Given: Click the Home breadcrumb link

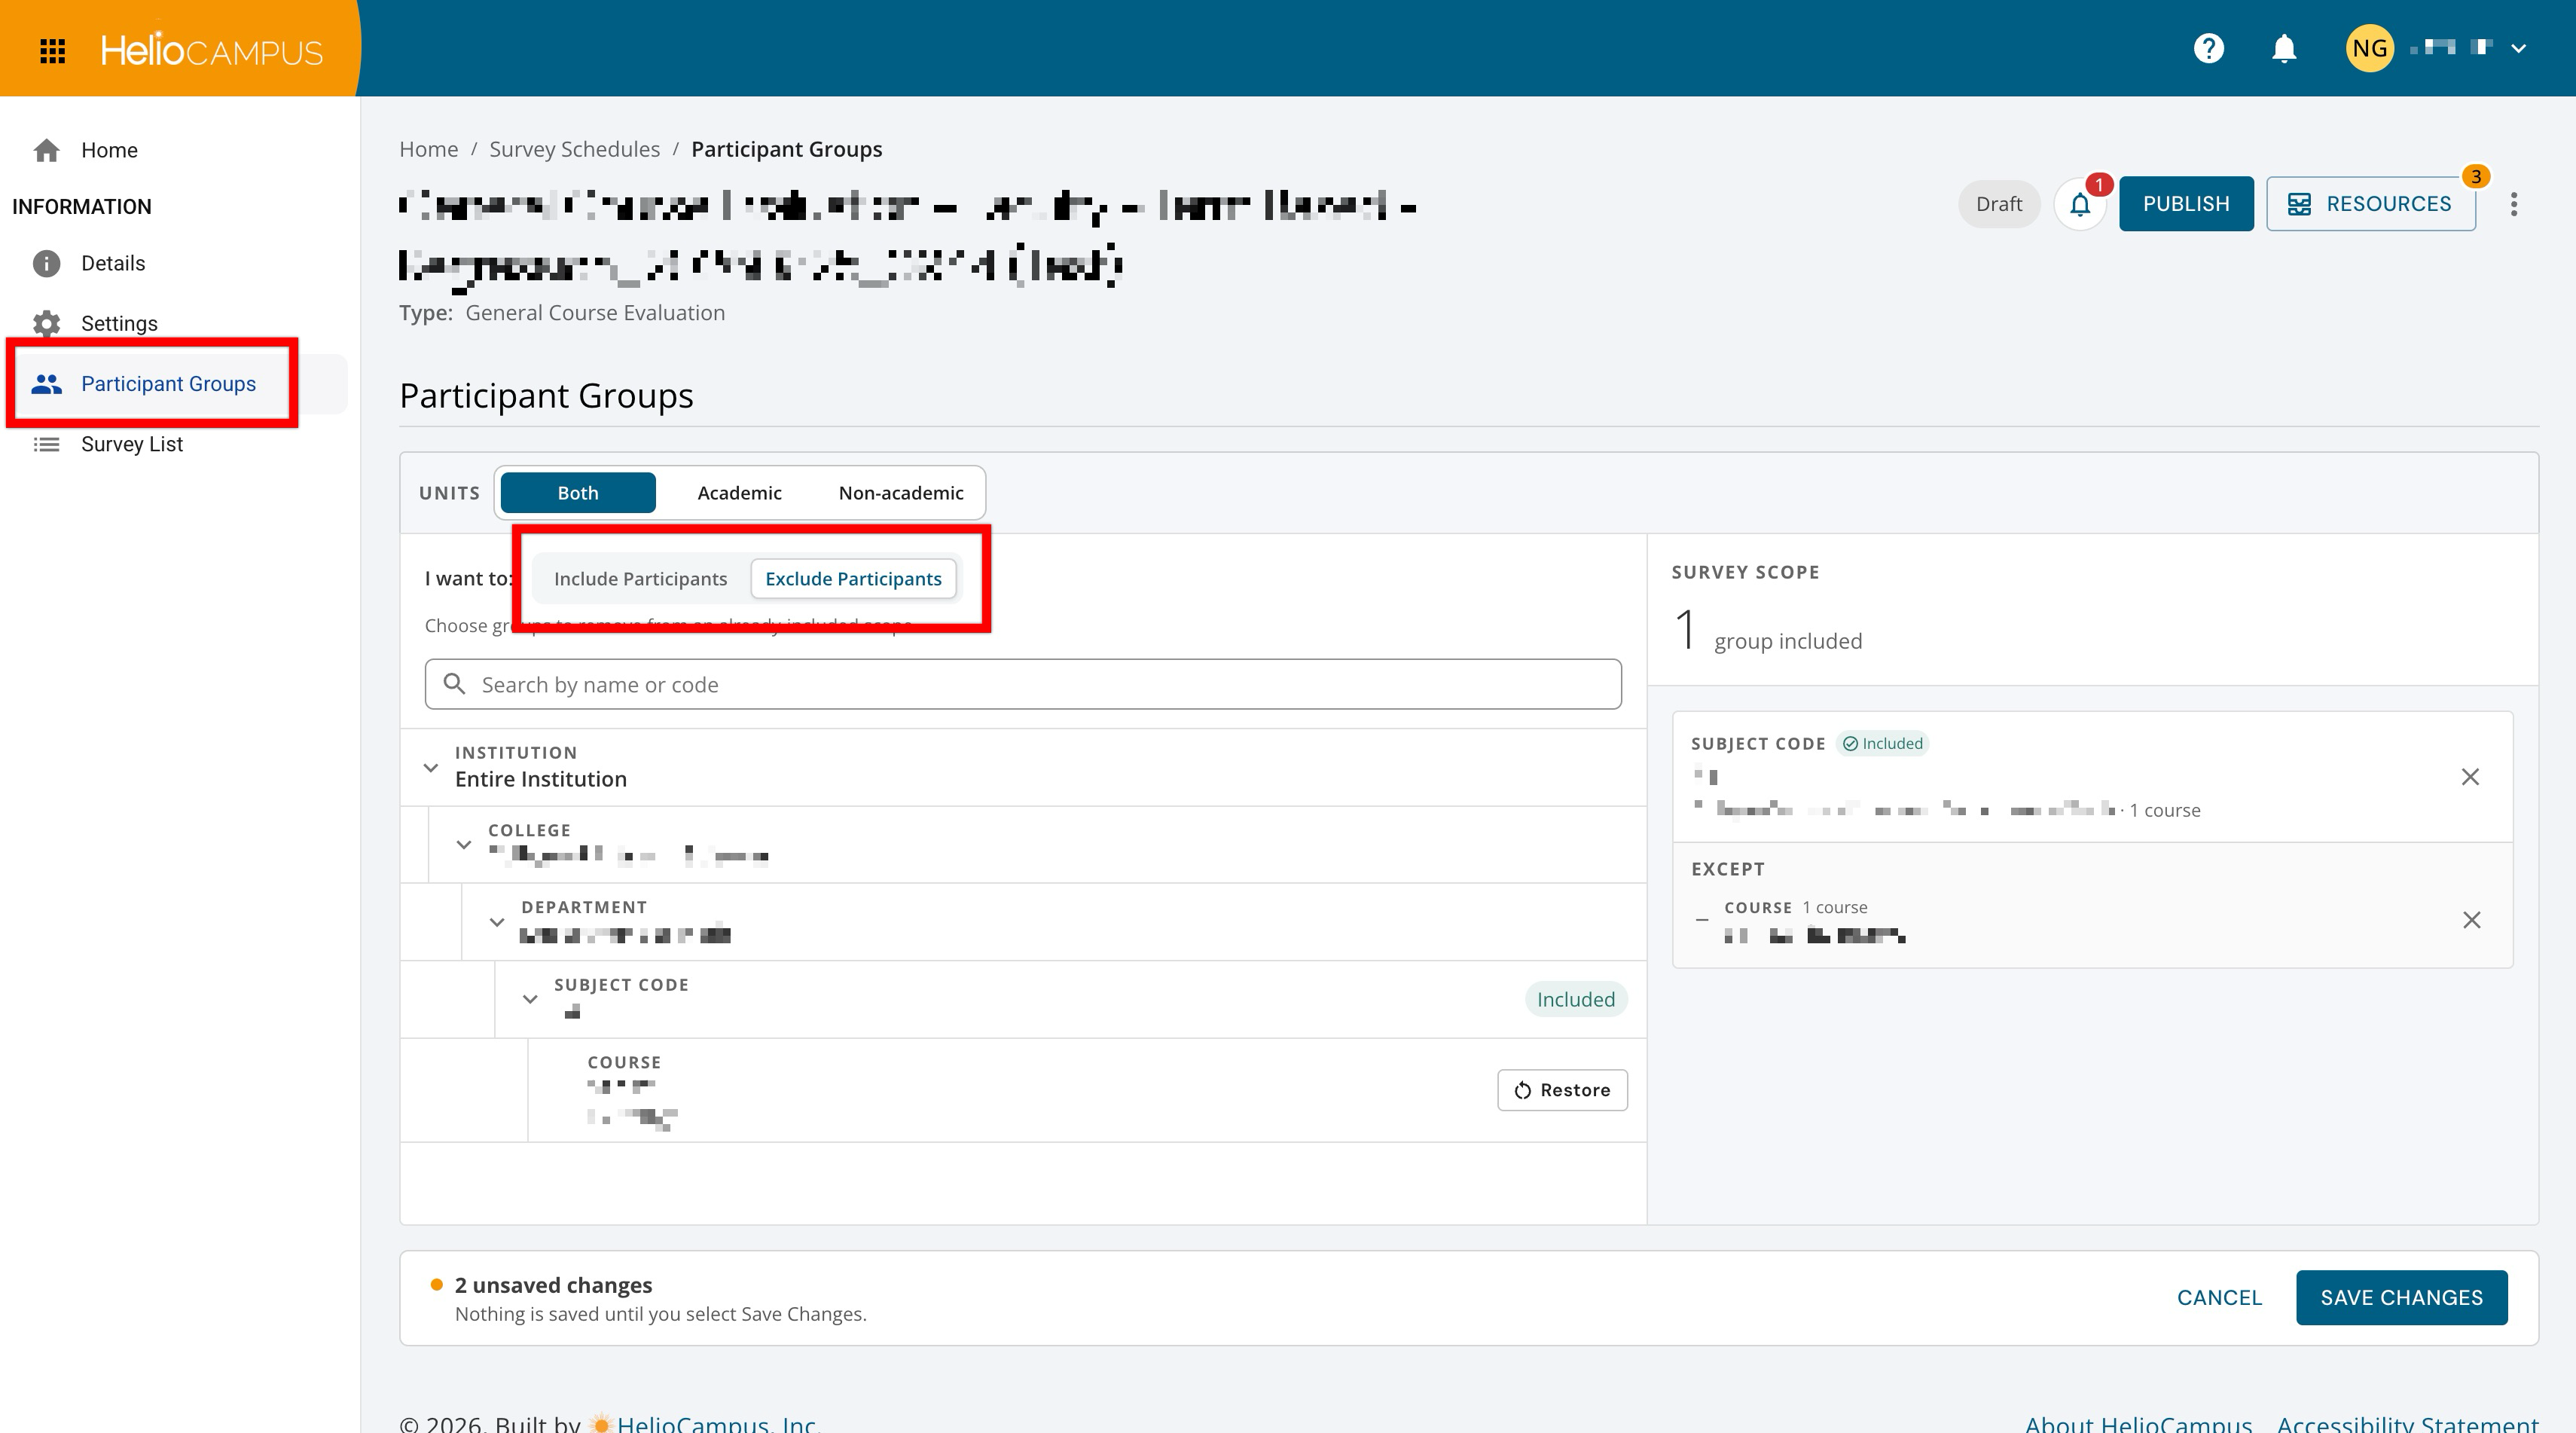Looking at the screenshot, I should click(428, 149).
